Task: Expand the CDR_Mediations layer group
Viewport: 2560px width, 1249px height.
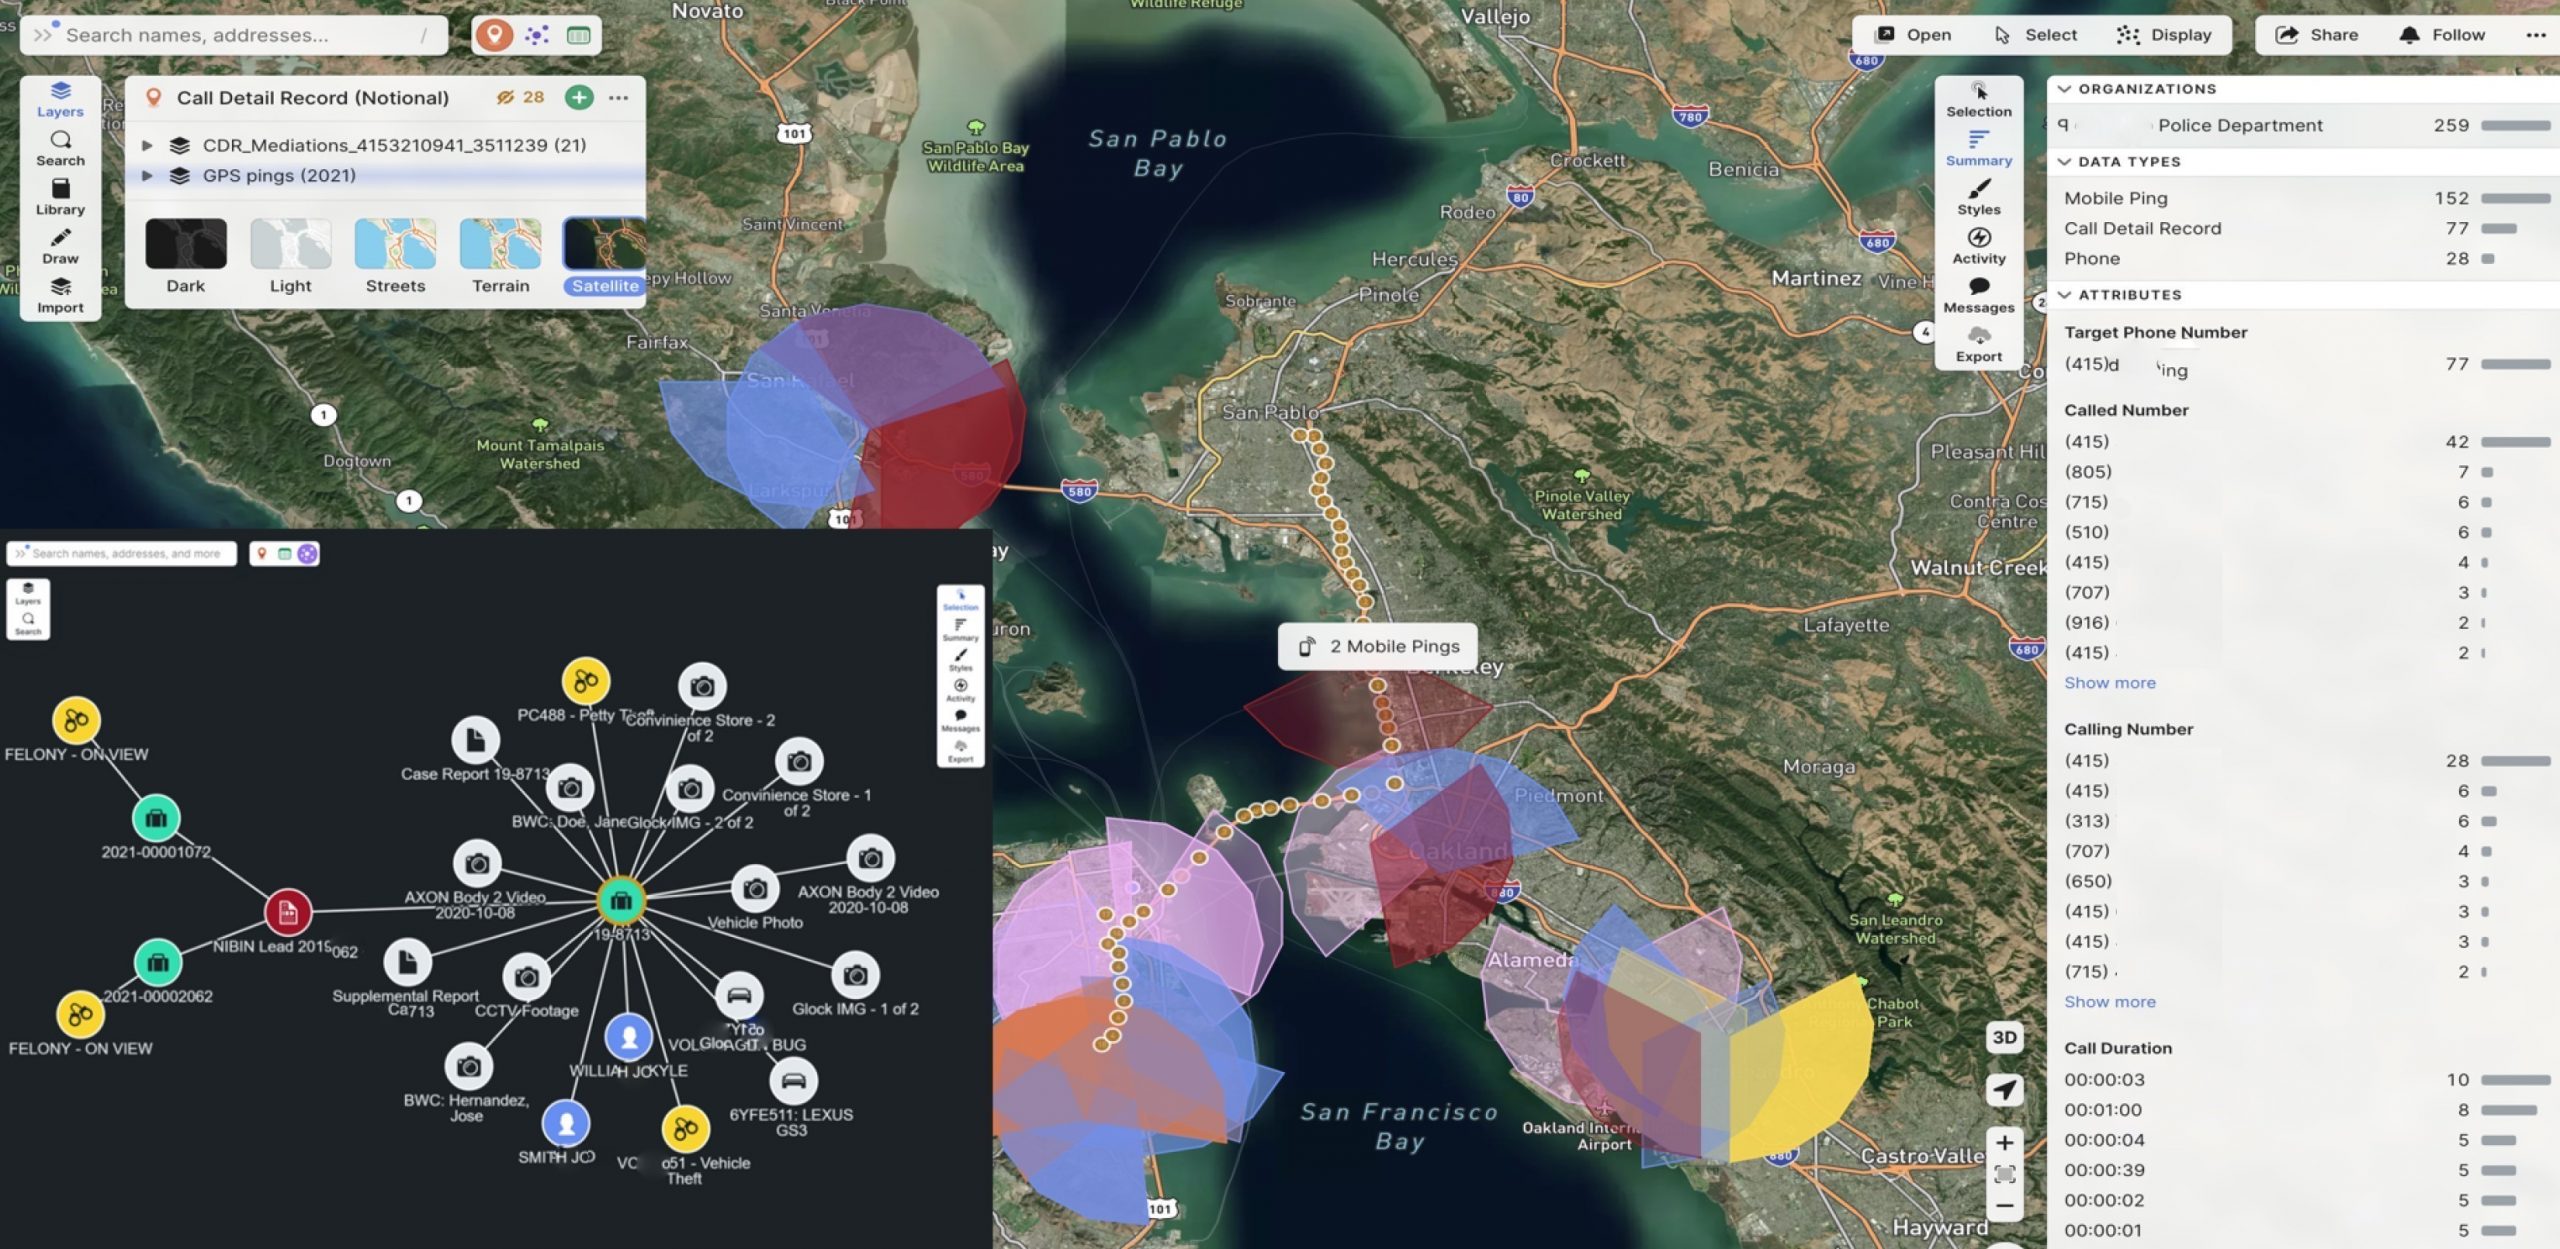Action: click(x=148, y=145)
